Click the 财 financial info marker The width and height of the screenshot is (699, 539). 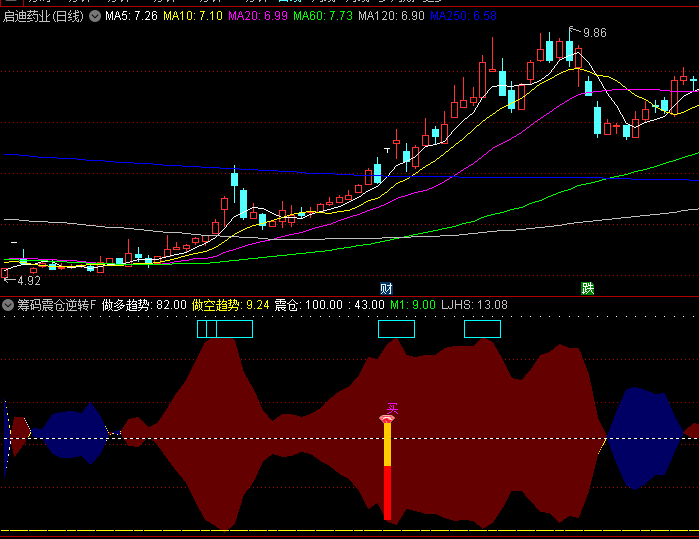click(x=386, y=288)
